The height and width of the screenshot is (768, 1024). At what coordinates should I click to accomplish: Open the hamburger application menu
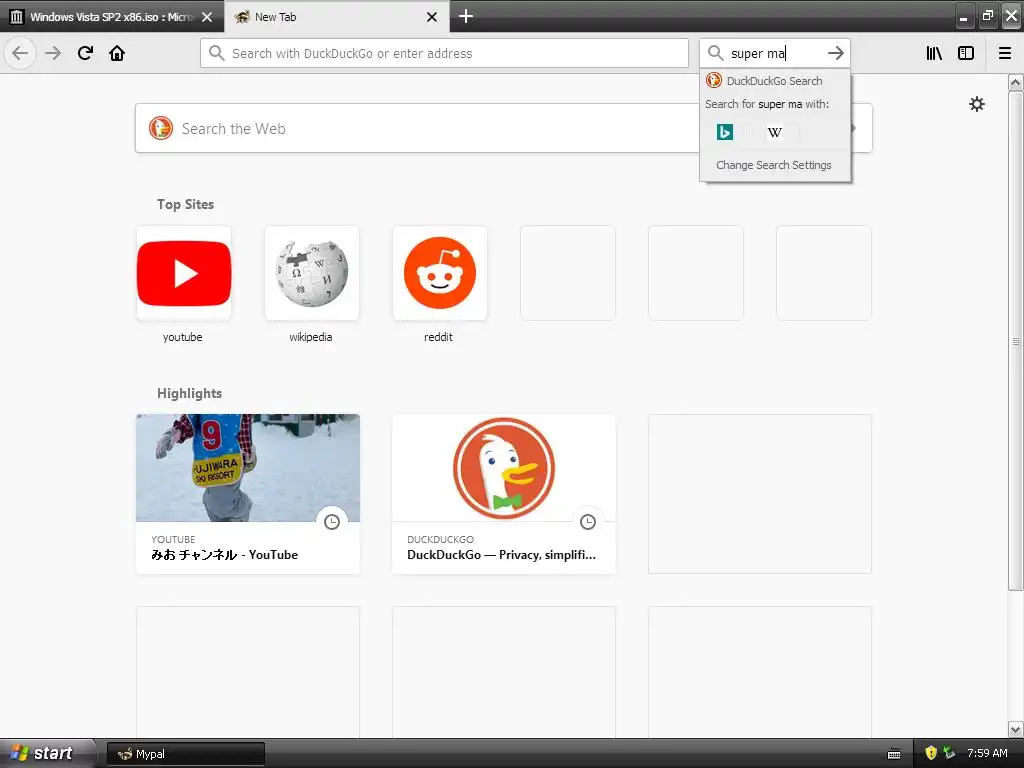pos(1005,53)
